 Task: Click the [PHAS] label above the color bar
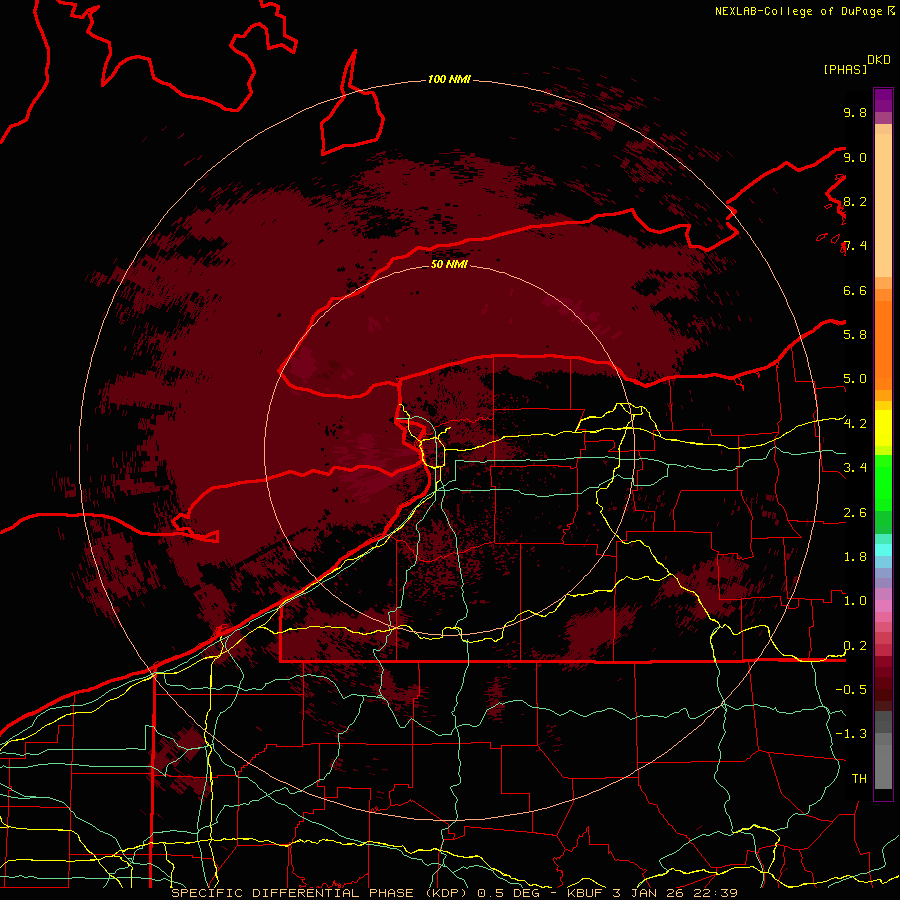(845, 69)
